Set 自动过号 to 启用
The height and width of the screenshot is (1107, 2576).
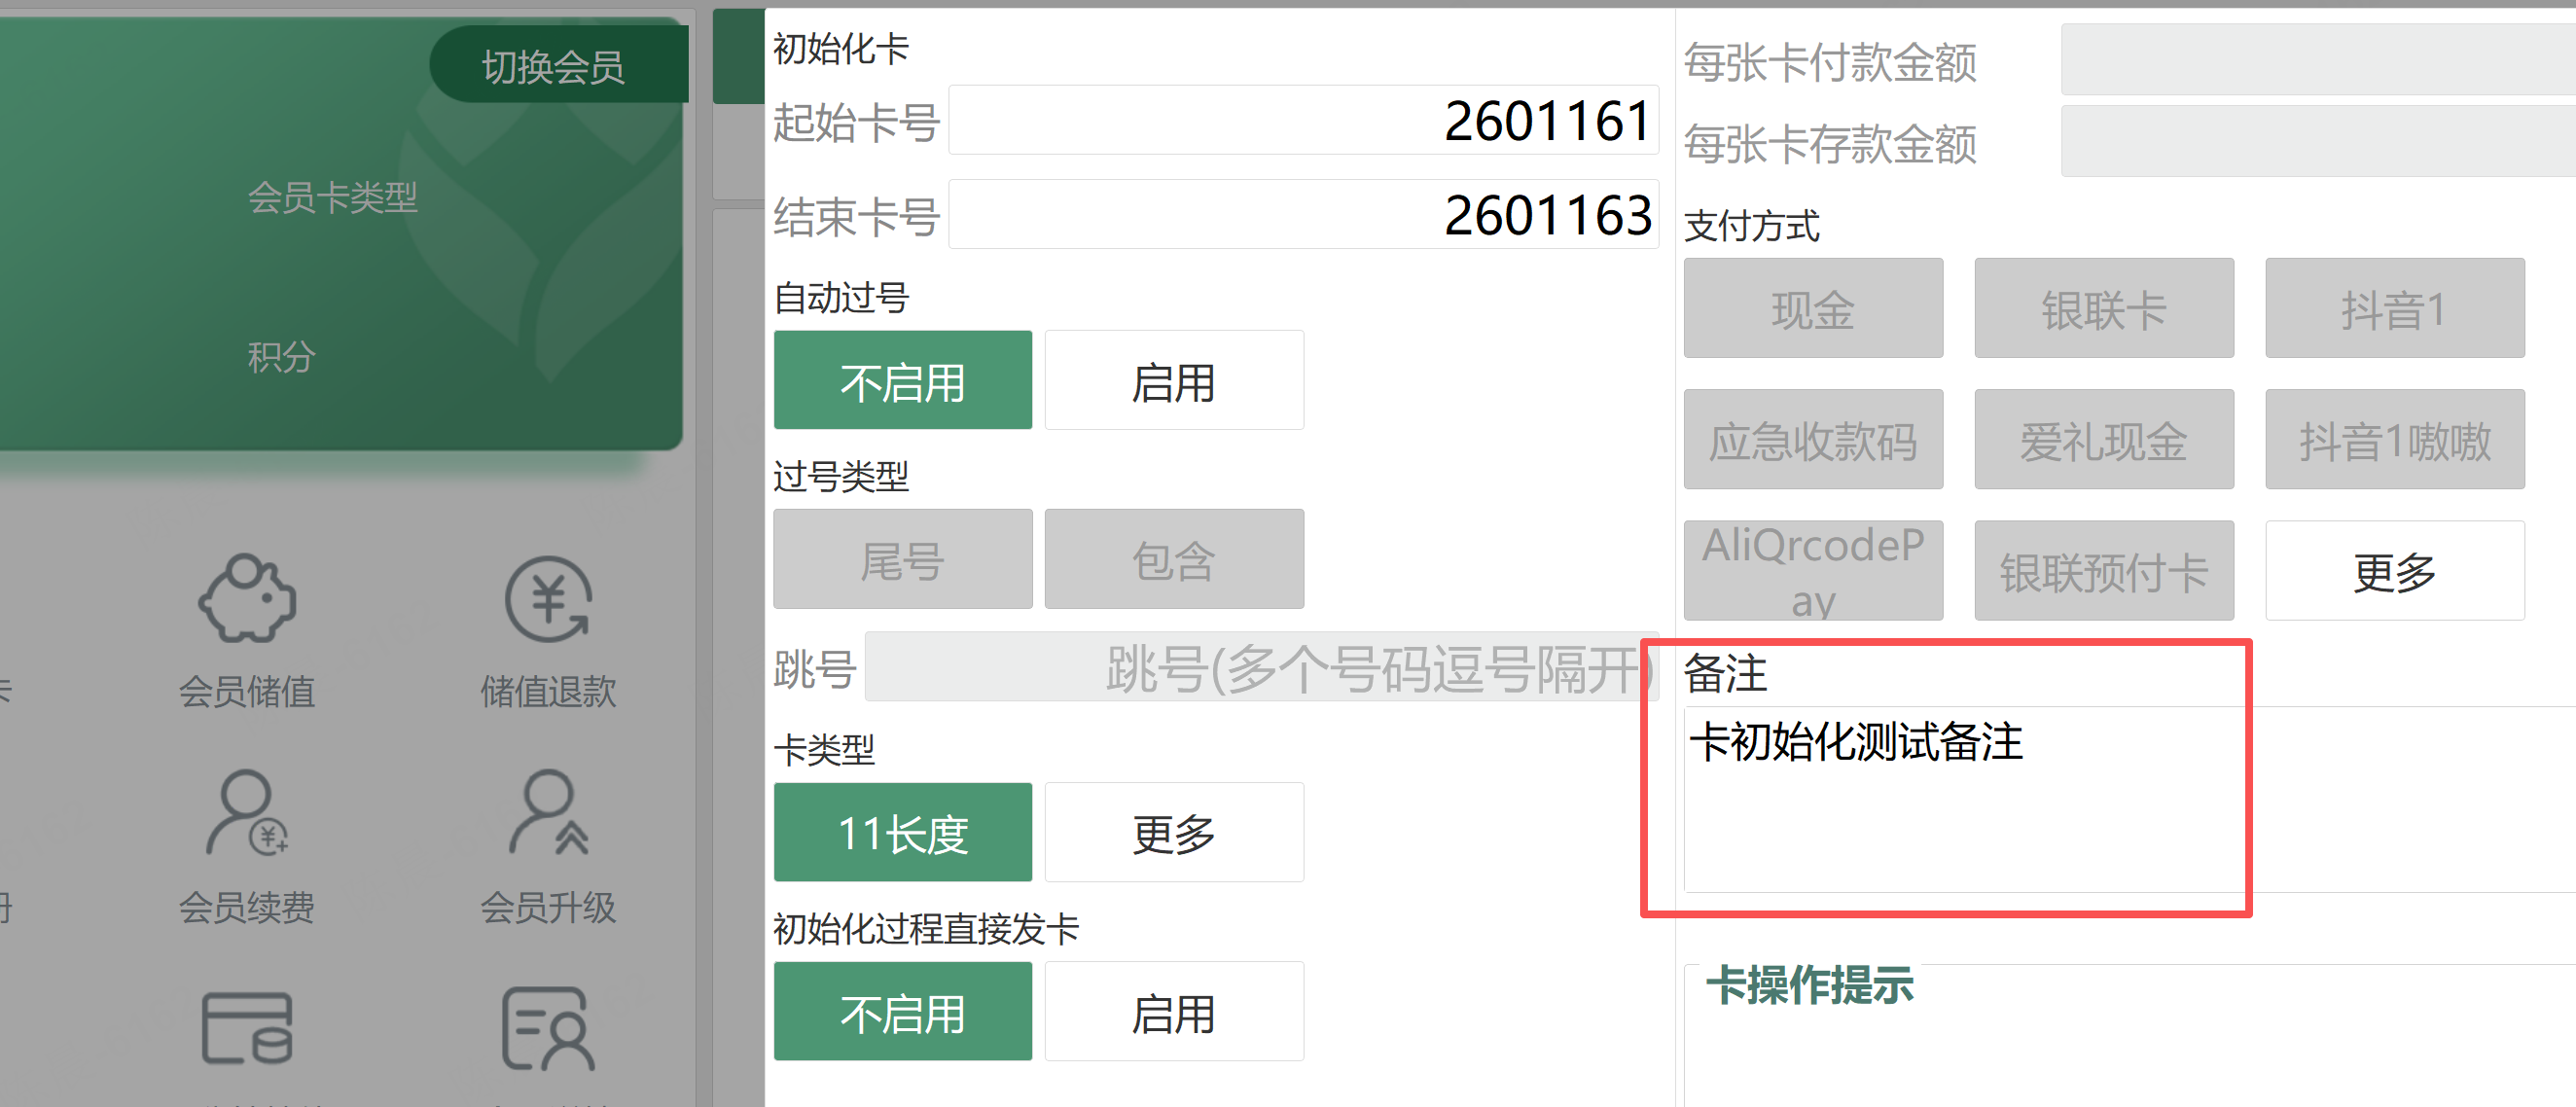1173,382
